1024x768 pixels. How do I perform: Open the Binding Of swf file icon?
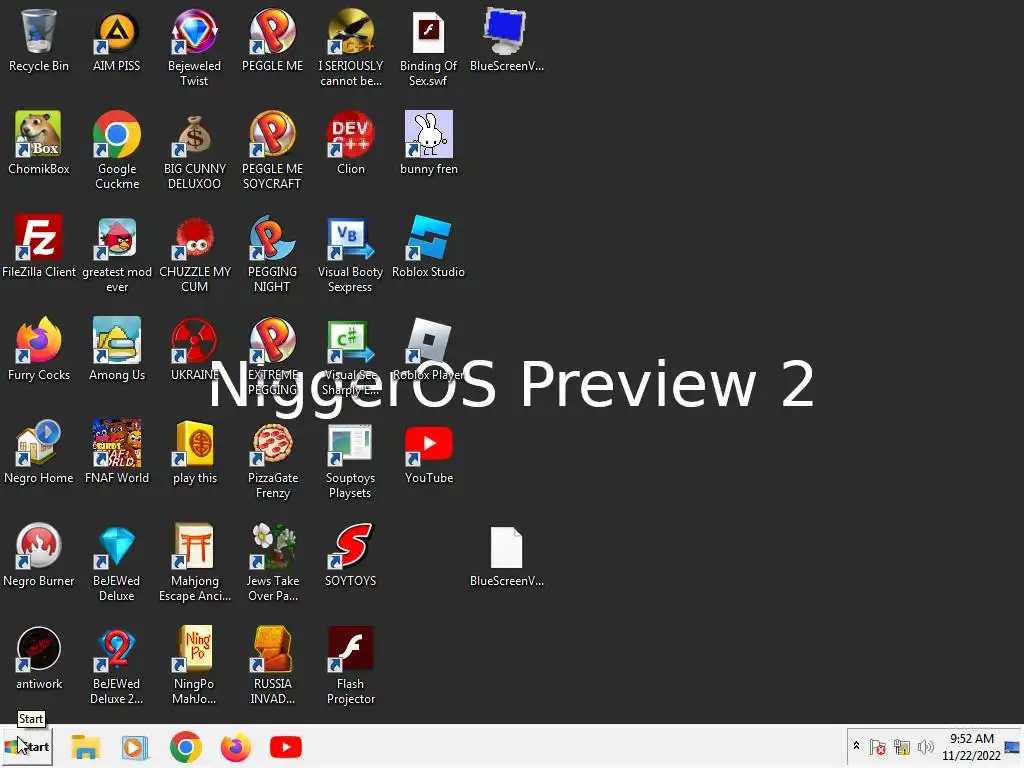point(428,47)
